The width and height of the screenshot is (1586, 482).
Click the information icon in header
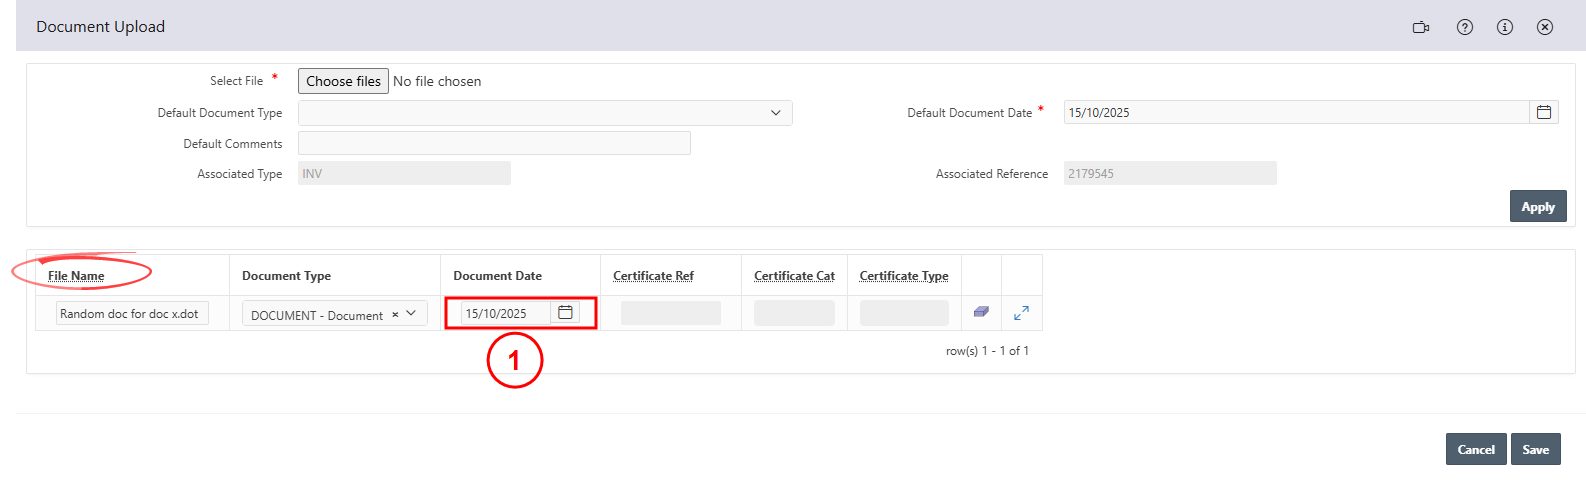tap(1505, 27)
